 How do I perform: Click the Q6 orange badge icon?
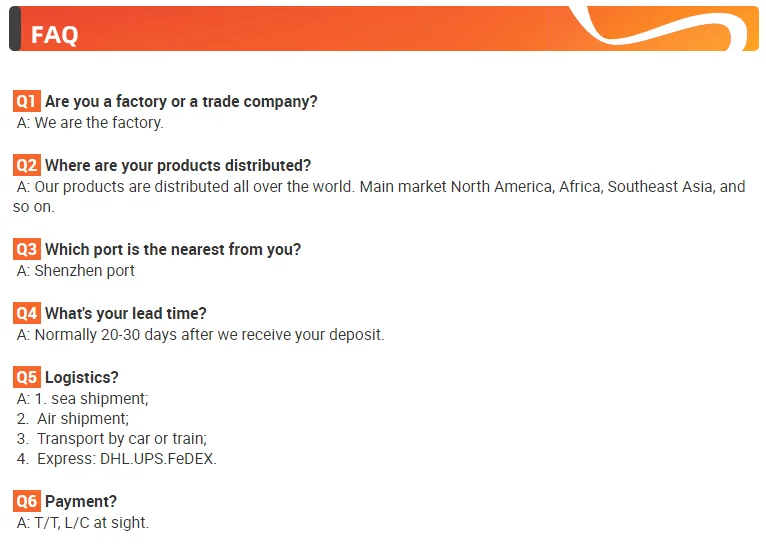(x=26, y=501)
